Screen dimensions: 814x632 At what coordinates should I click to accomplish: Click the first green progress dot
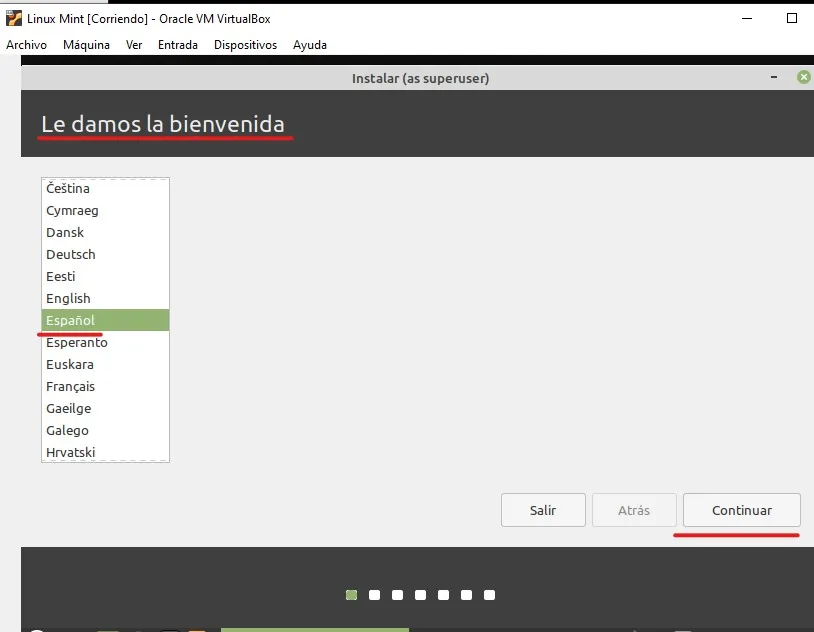(351, 594)
